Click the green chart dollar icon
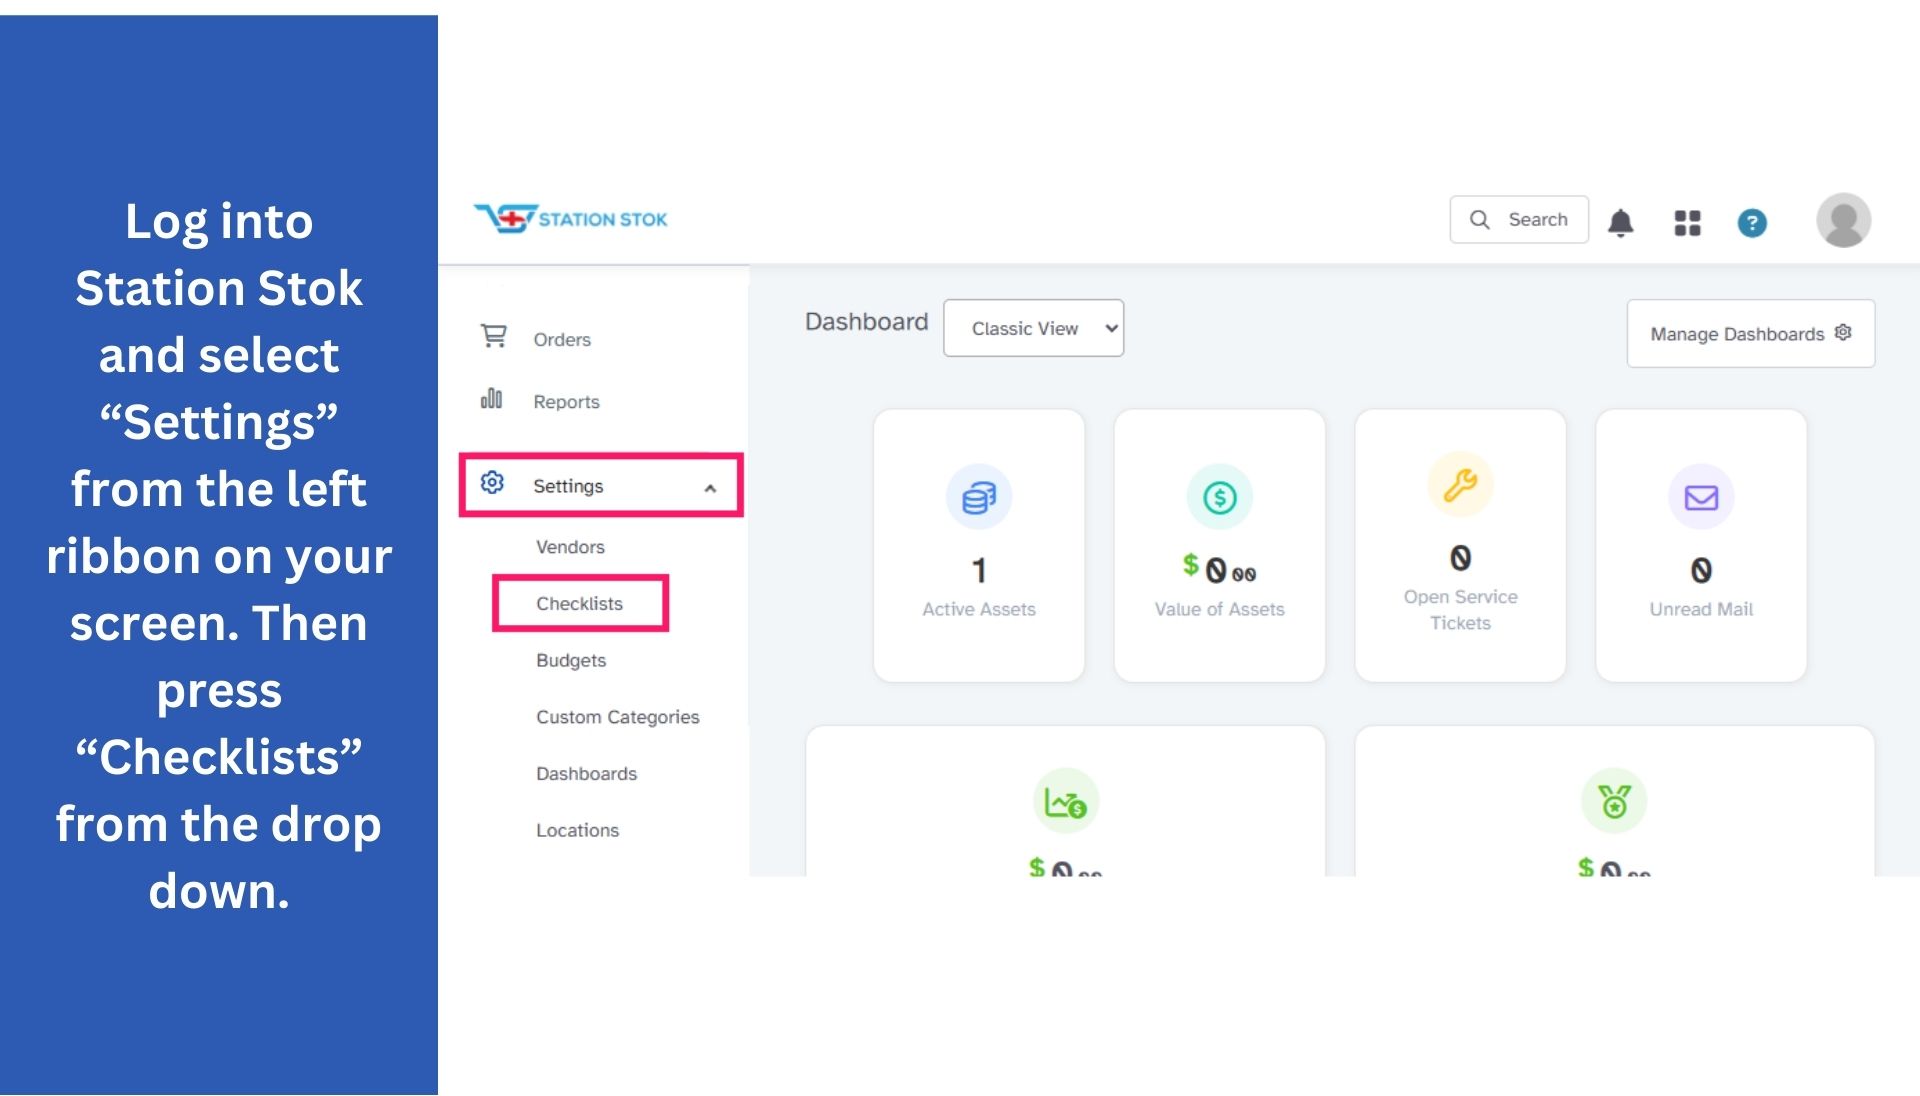 [x=1065, y=801]
